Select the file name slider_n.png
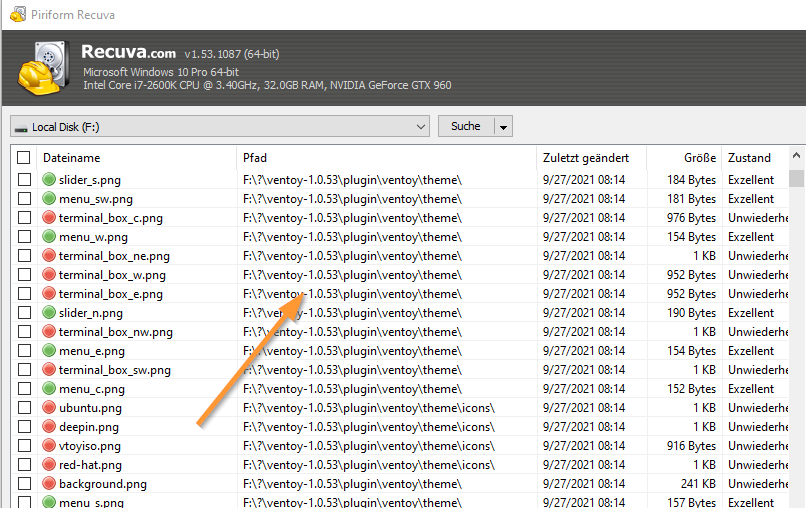Viewport: 806px width, 508px height. pos(90,313)
